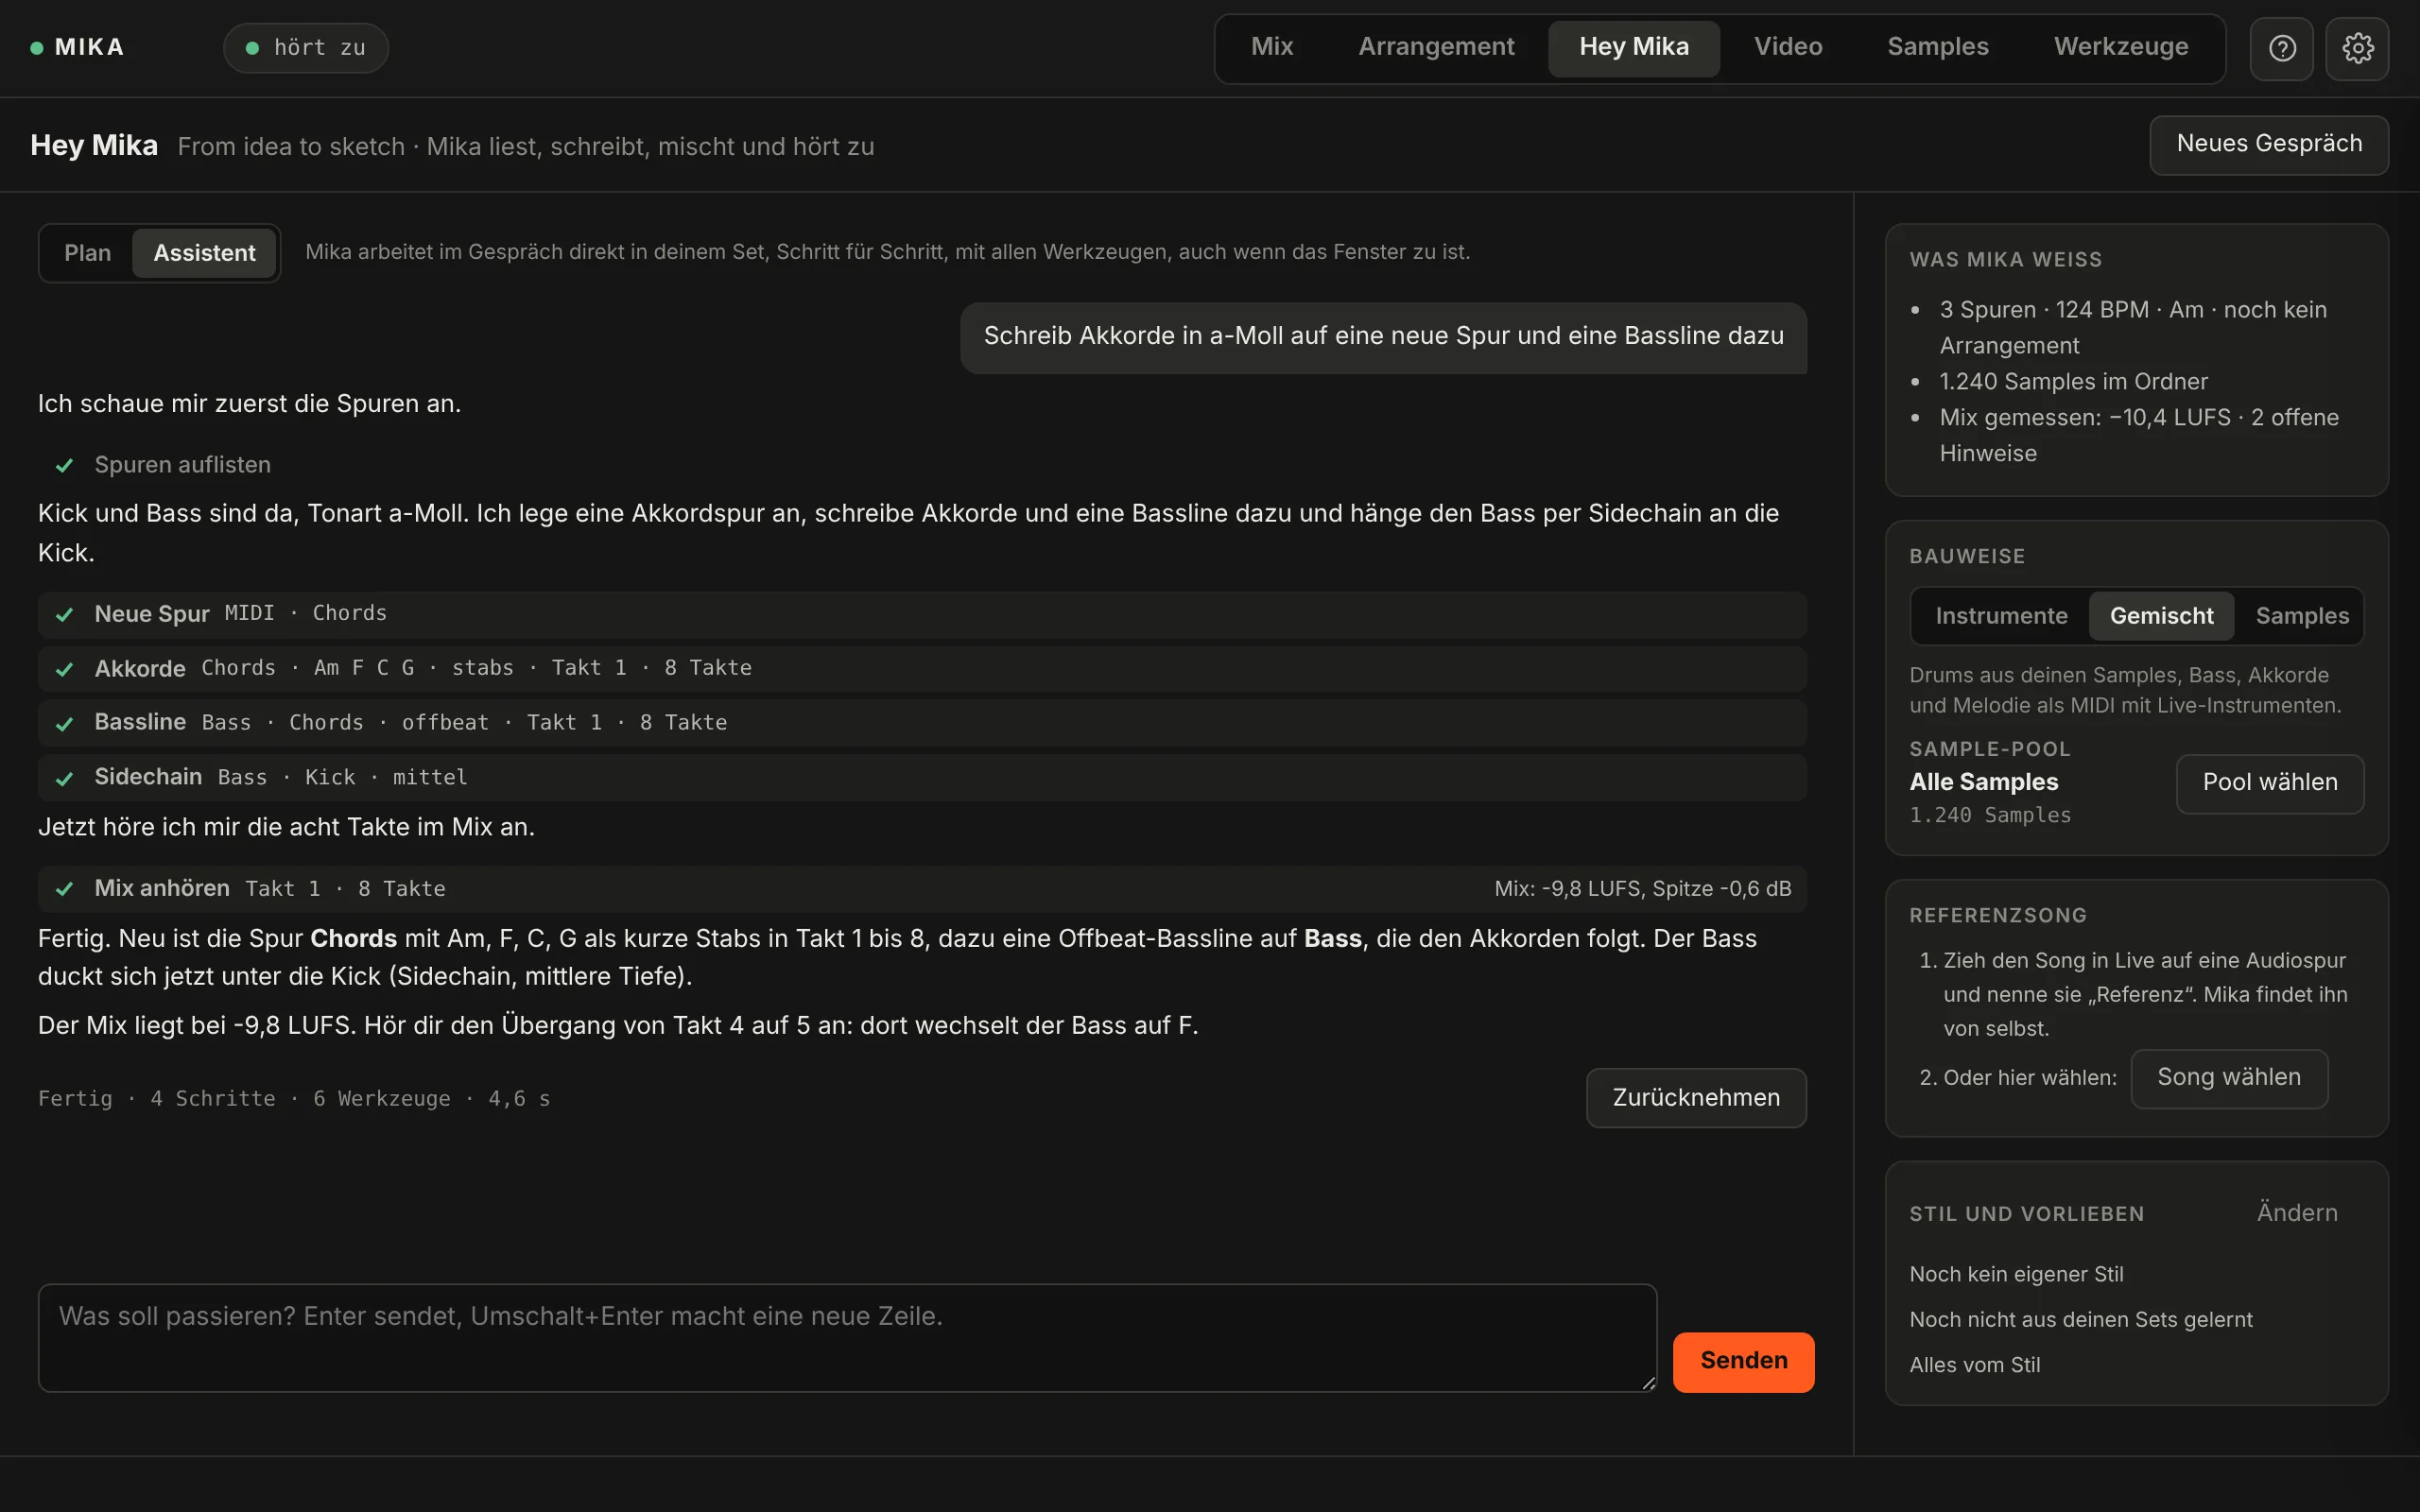Switch to Plan mode

pos(87,253)
